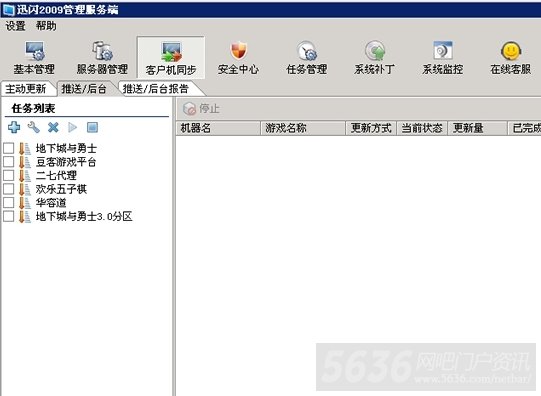Open 任务管理 toolbar section

tap(307, 58)
